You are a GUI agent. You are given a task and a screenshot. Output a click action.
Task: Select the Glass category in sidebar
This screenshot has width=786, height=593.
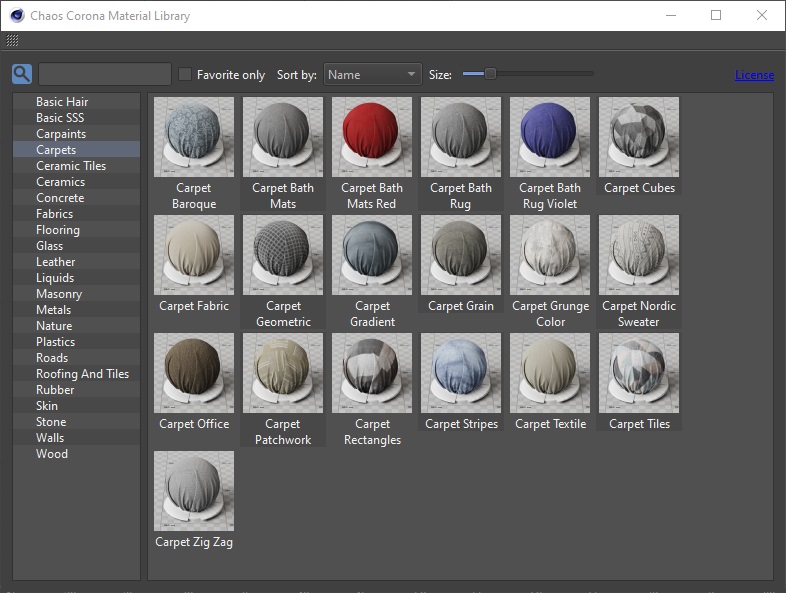50,246
